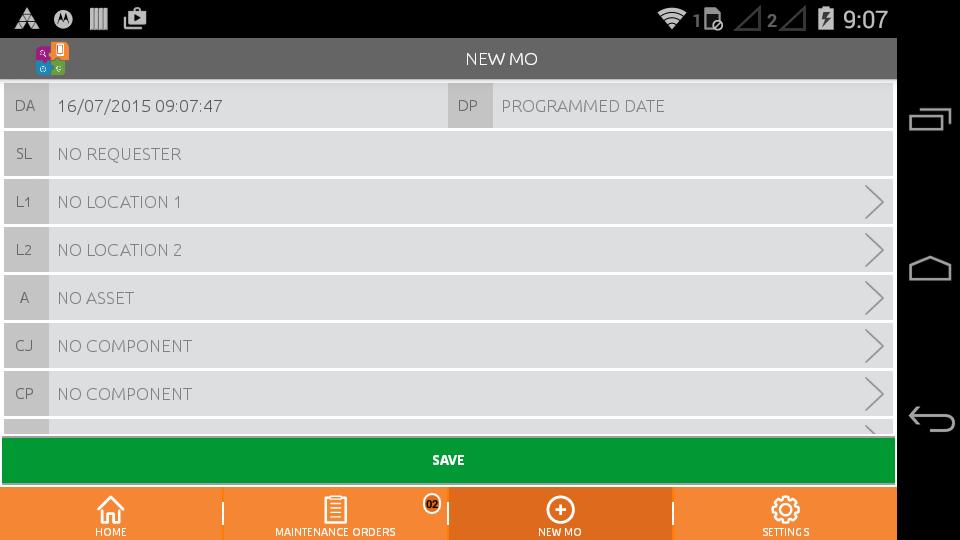Expand the NO LOCATION 2 chevron
Image resolution: width=960 pixels, height=540 pixels.
pos(874,250)
